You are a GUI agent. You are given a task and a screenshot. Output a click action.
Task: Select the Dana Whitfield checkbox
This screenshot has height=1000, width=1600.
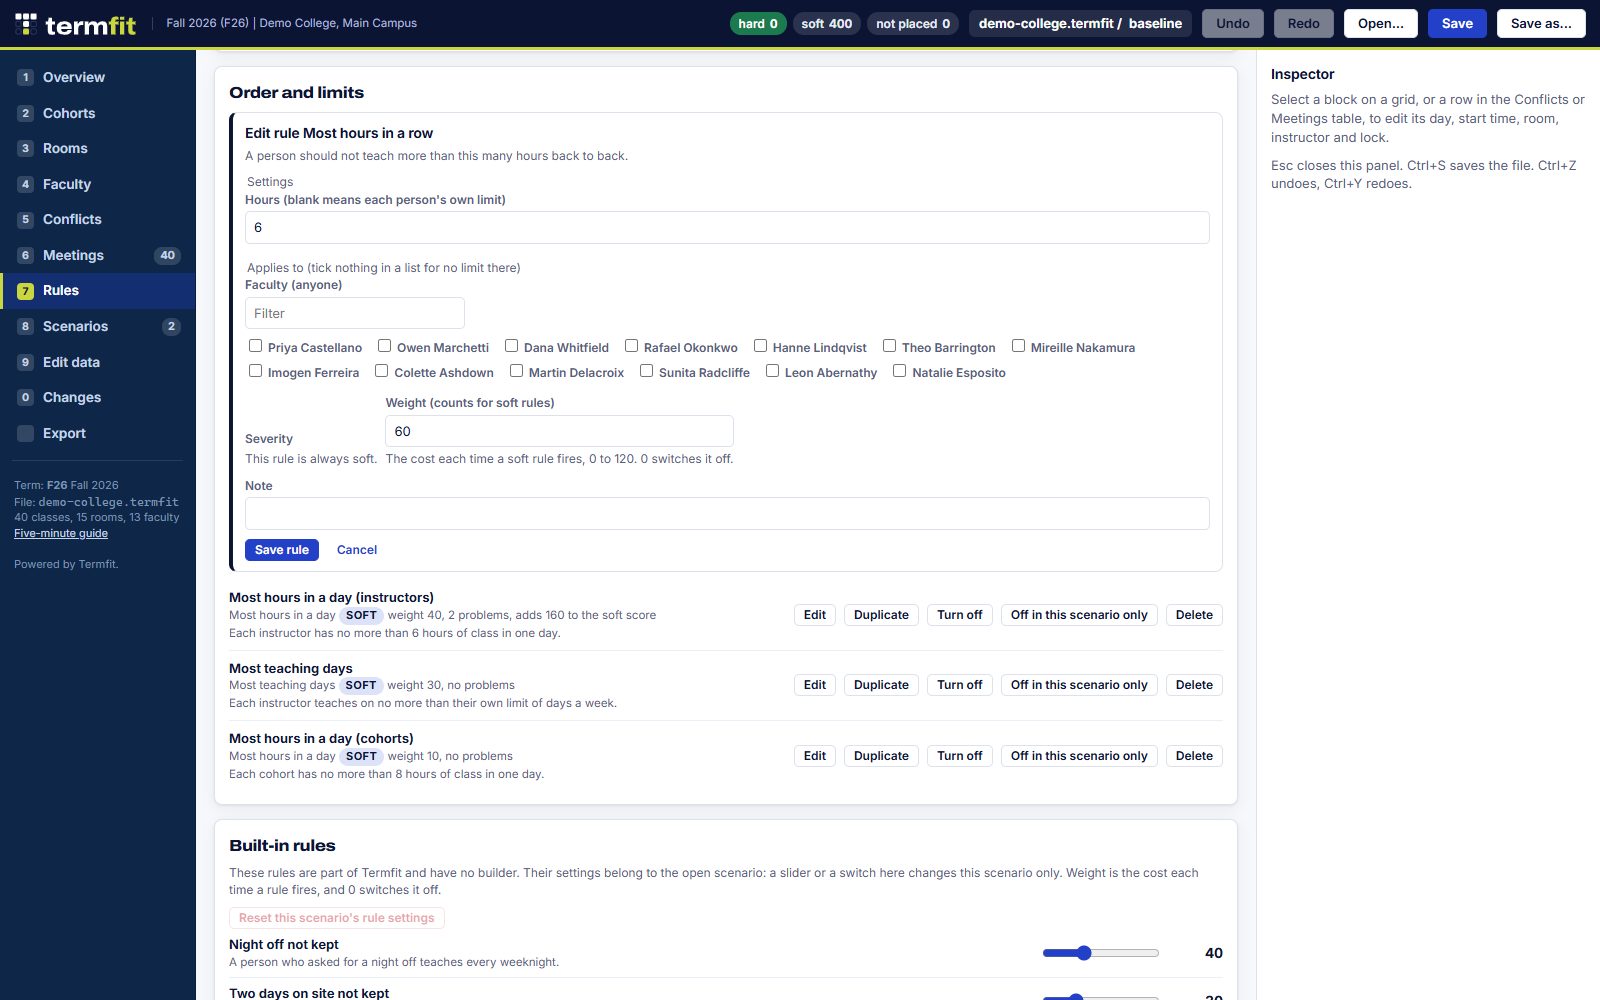(x=512, y=346)
